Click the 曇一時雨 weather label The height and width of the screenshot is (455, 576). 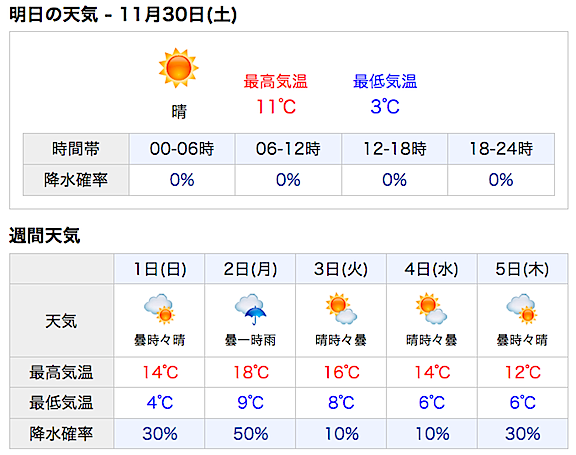[x=250, y=340]
